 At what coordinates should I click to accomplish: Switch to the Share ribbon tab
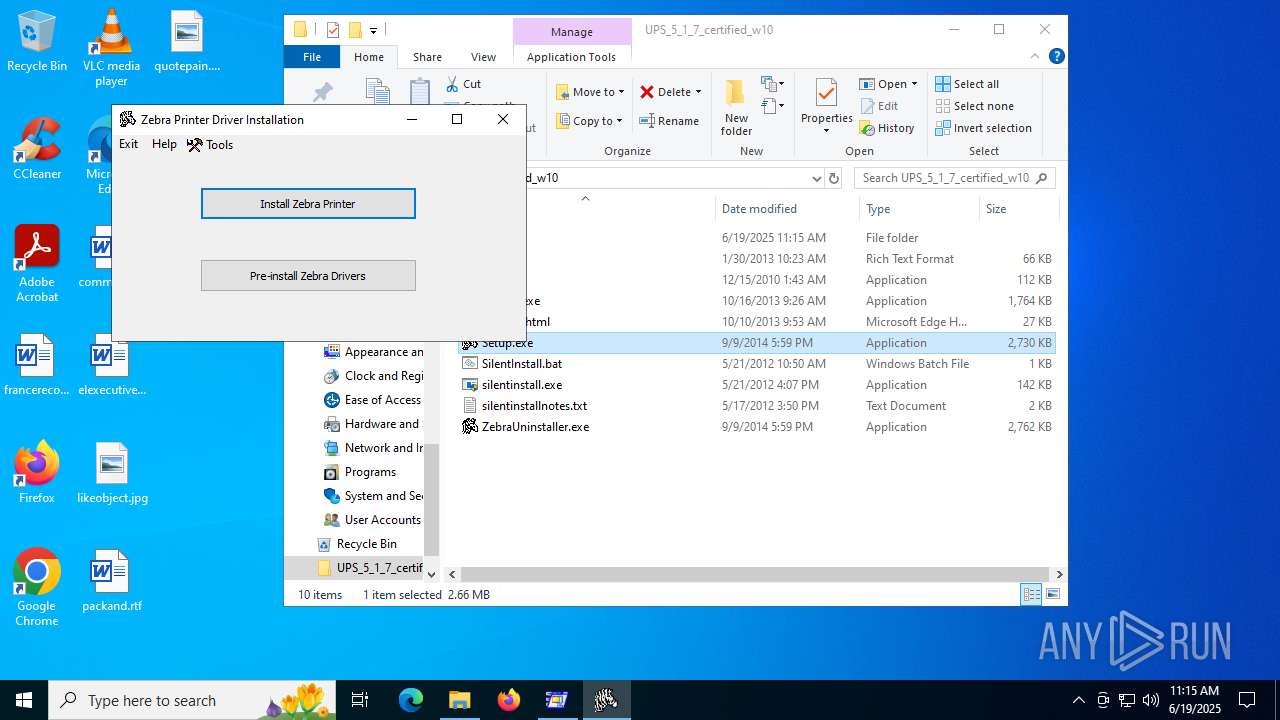(x=427, y=57)
